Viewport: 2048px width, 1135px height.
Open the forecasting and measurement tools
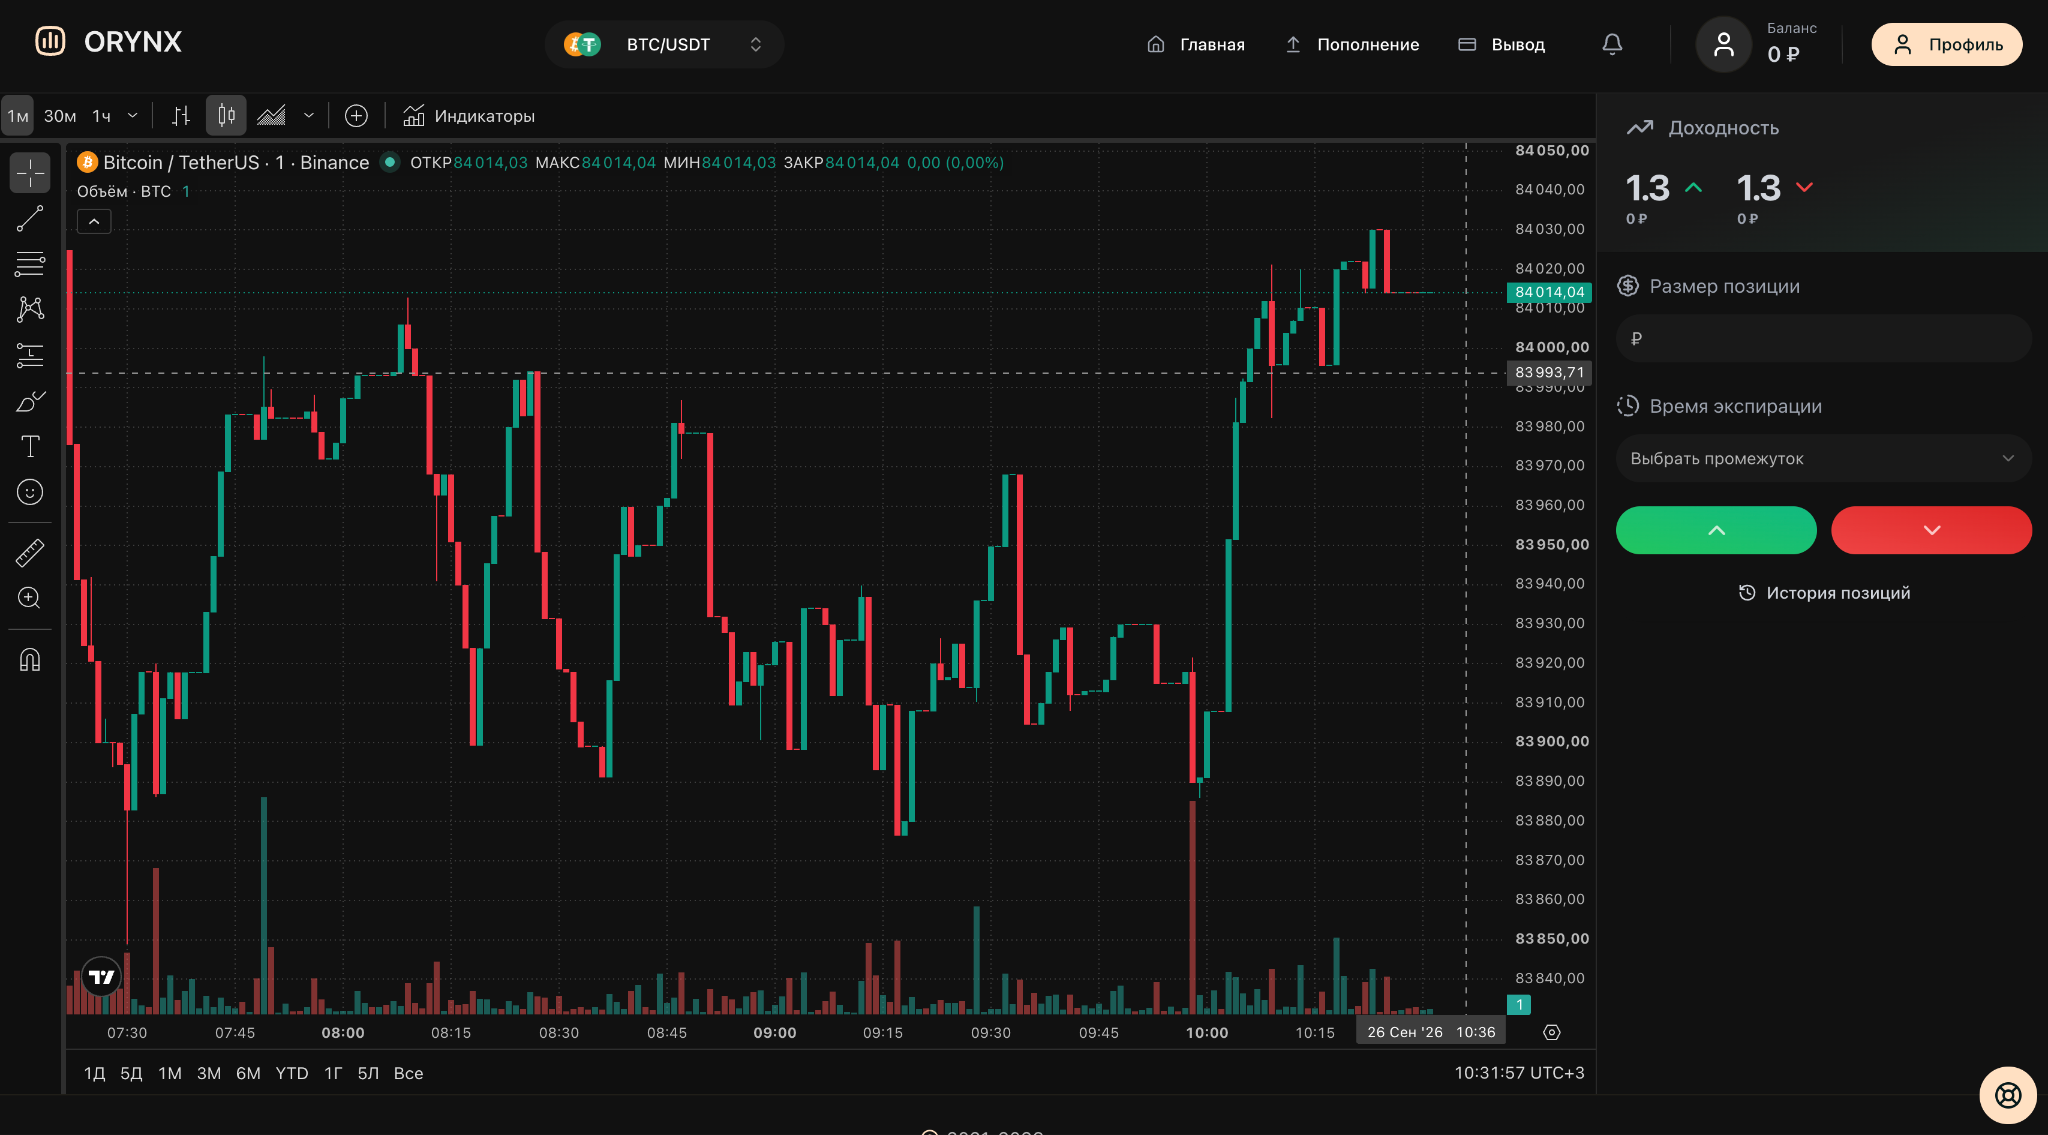[30, 355]
